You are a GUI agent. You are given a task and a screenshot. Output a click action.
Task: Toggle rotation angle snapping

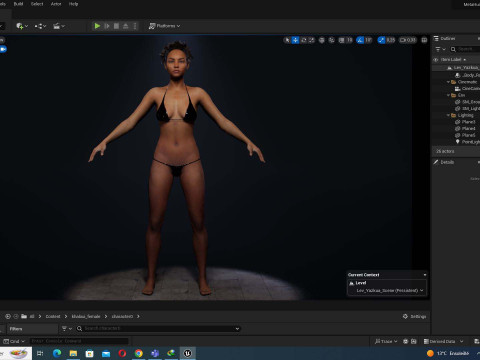pyautogui.click(x=360, y=40)
